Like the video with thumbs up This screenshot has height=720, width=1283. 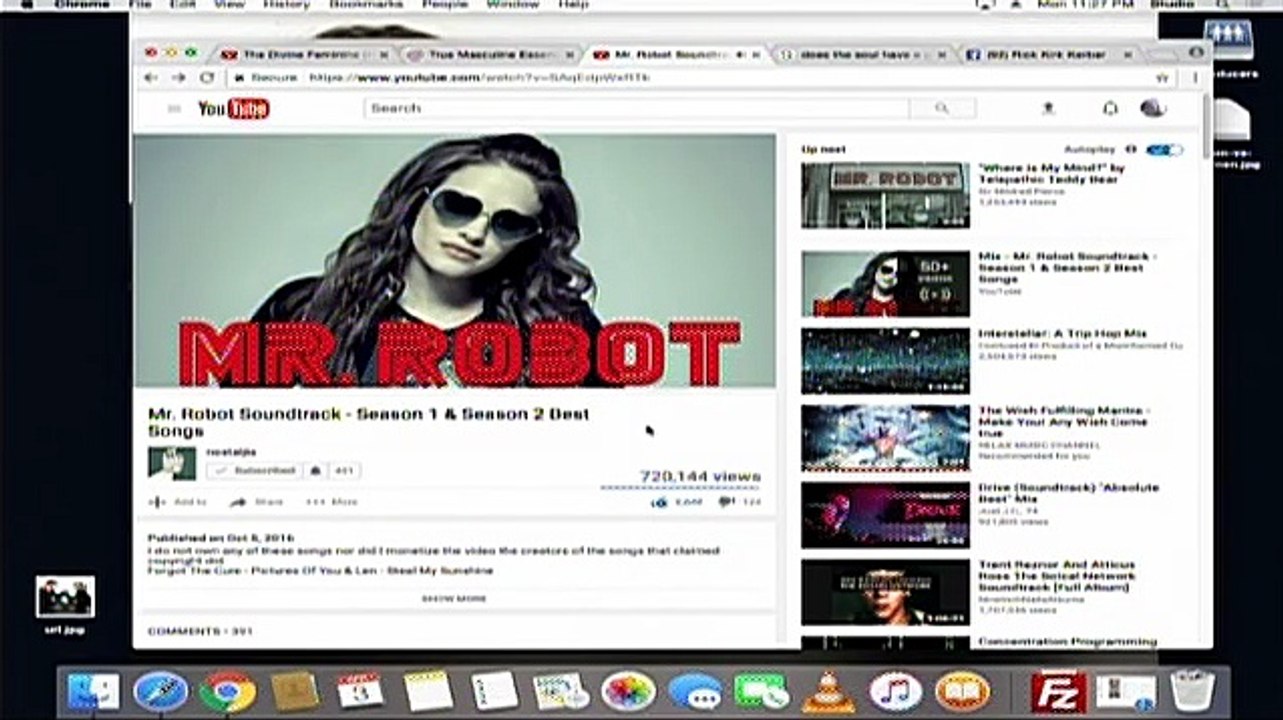coord(659,502)
